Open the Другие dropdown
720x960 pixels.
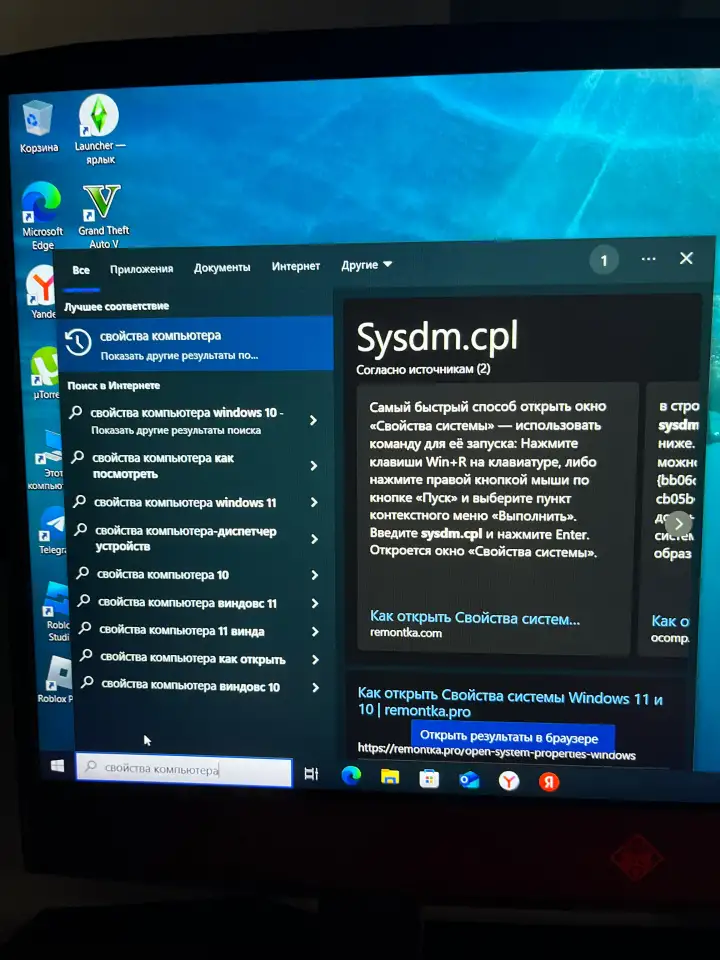(366, 265)
